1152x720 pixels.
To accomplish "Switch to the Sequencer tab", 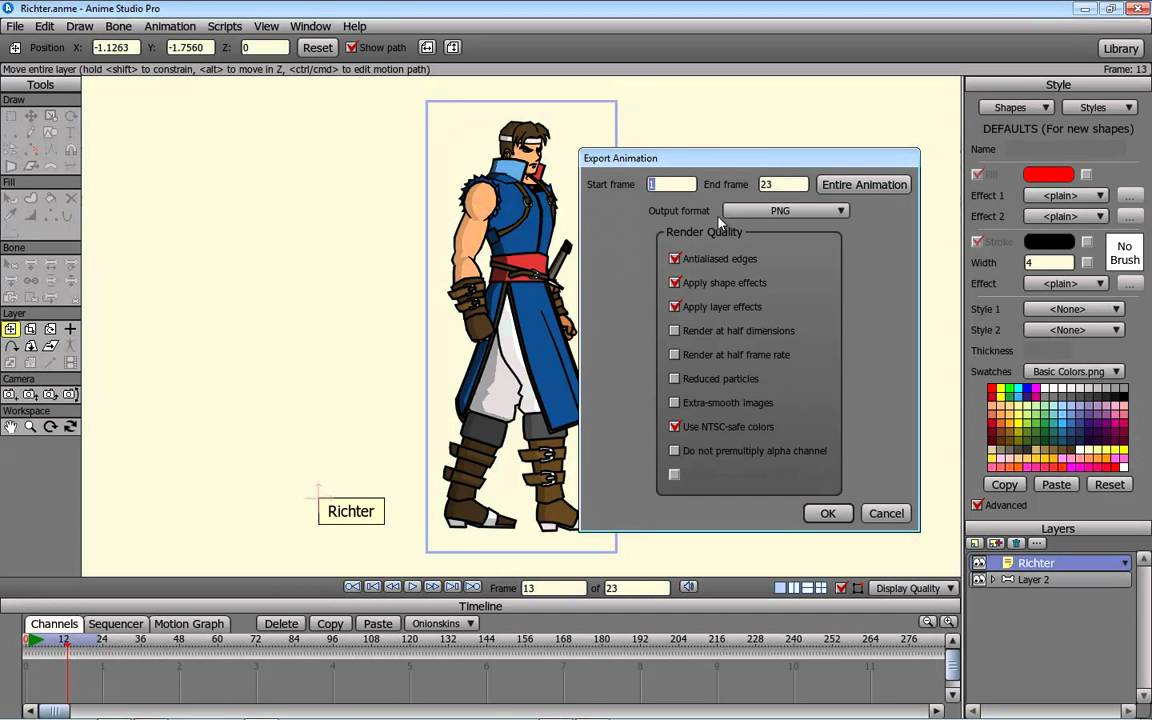I will point(116,624).
